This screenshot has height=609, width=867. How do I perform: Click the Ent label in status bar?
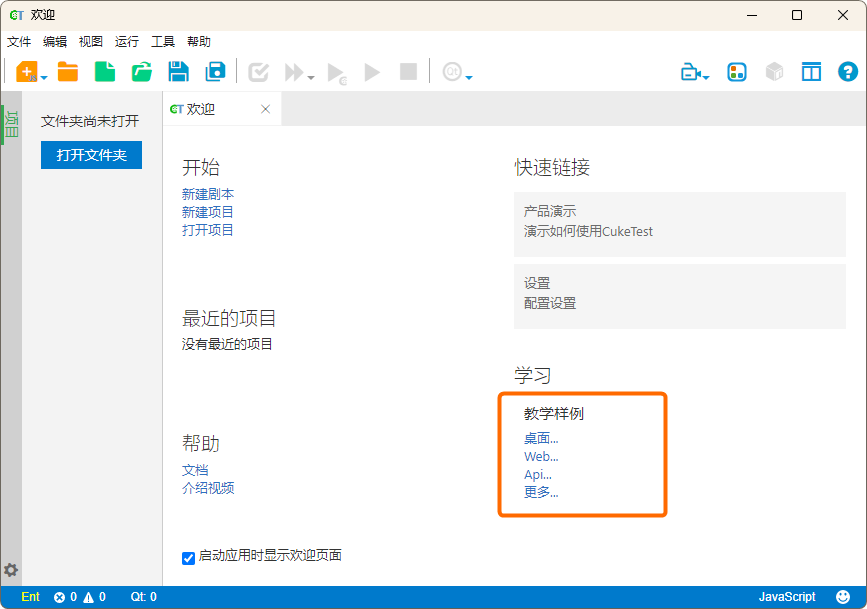30,597
